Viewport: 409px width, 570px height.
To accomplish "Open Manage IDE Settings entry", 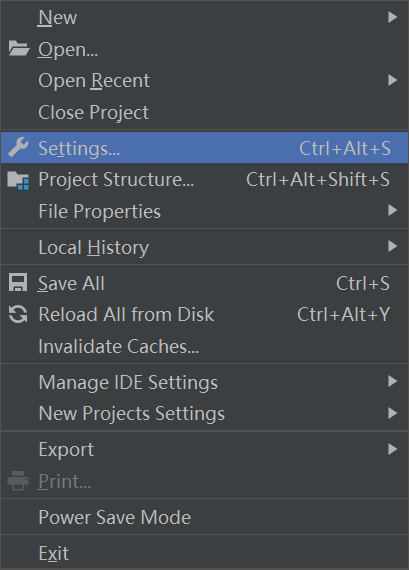I will pos(204,382).
